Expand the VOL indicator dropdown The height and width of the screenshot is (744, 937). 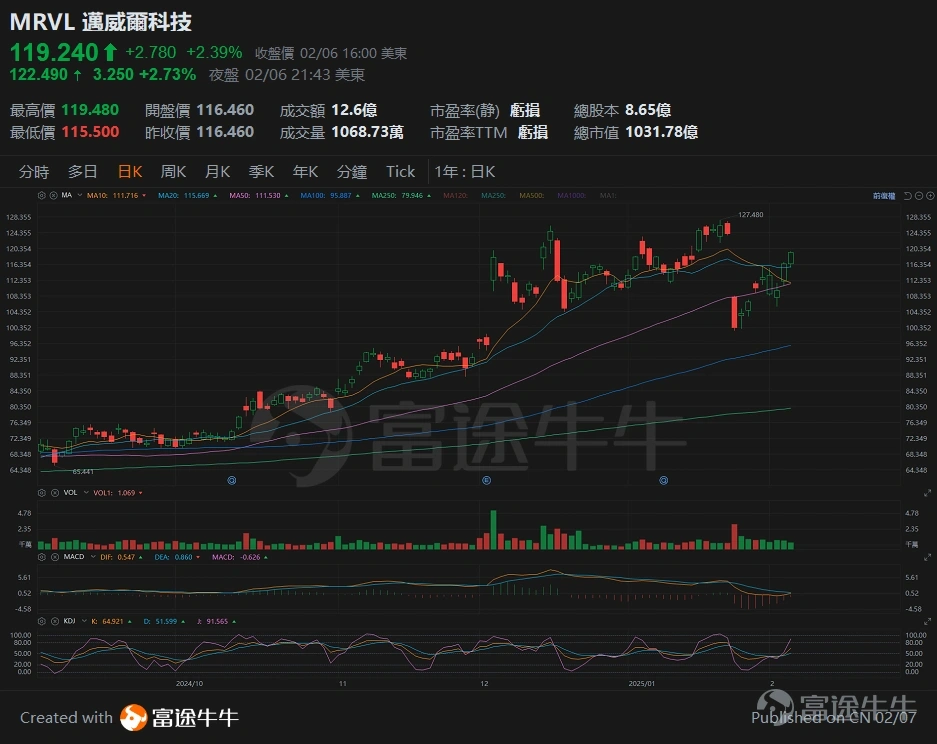point(86,493)
